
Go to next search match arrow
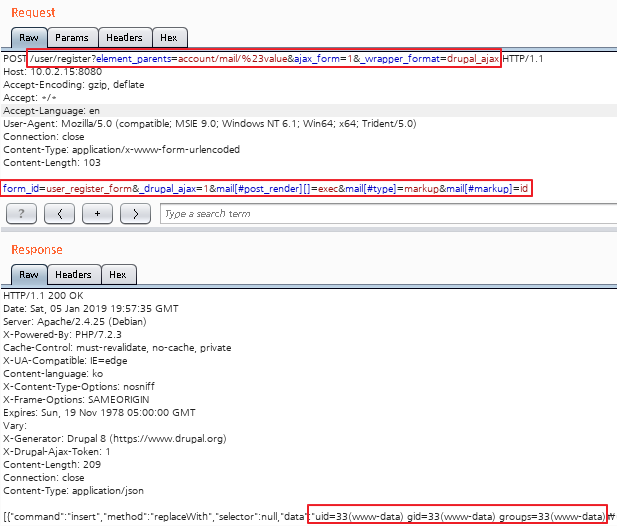pyautogui.click(x=135, y=214)
